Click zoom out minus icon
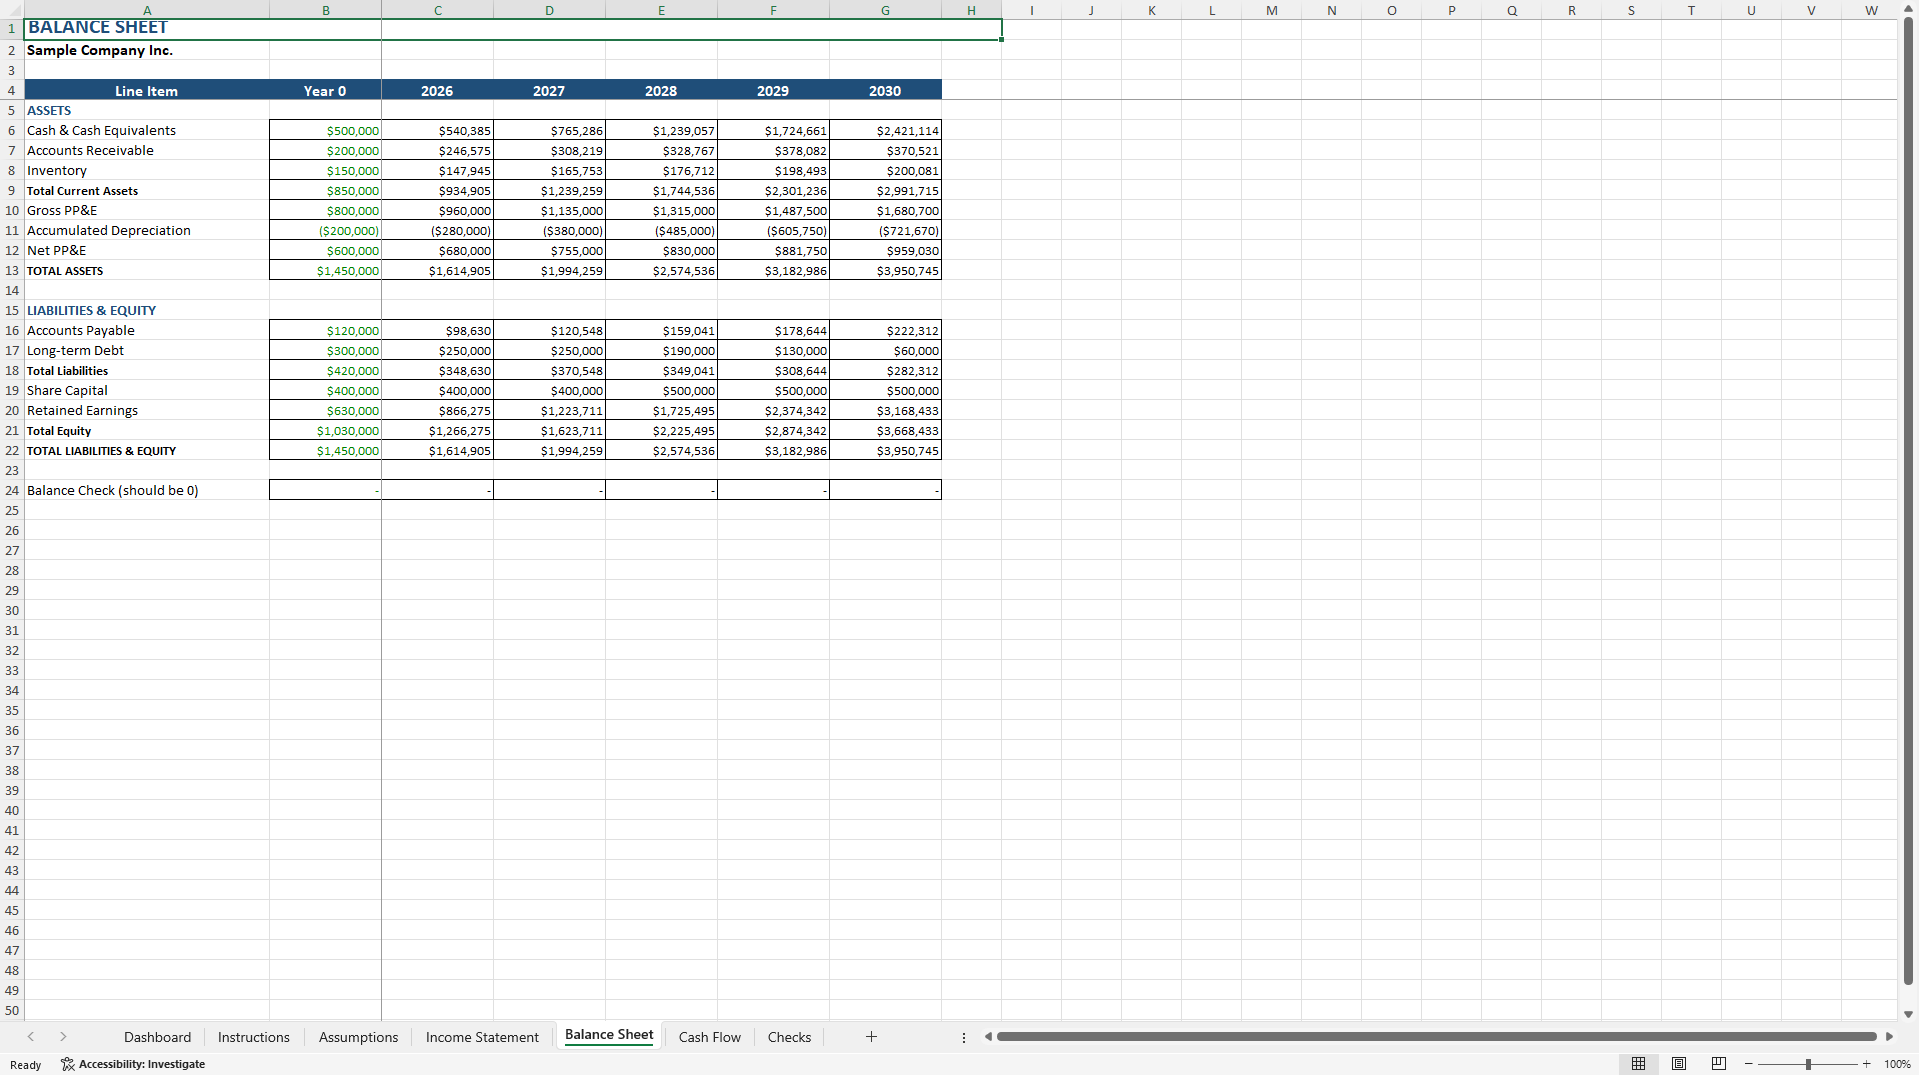 [1748, 1064]
